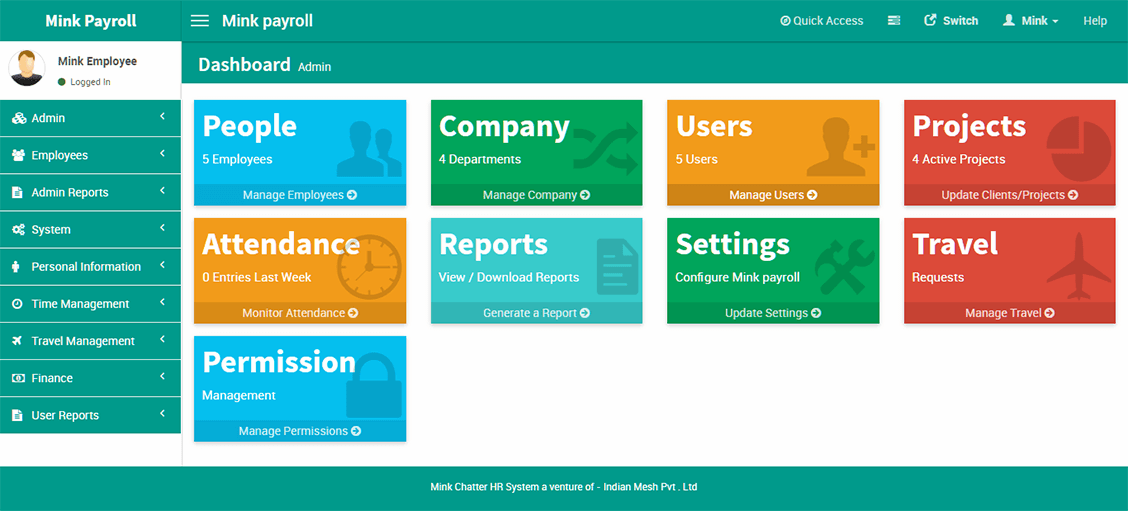The height and width of the screenshot is (511, 1128).
Task: Click the Manage Company link
Action: click(x=537, y=195)
